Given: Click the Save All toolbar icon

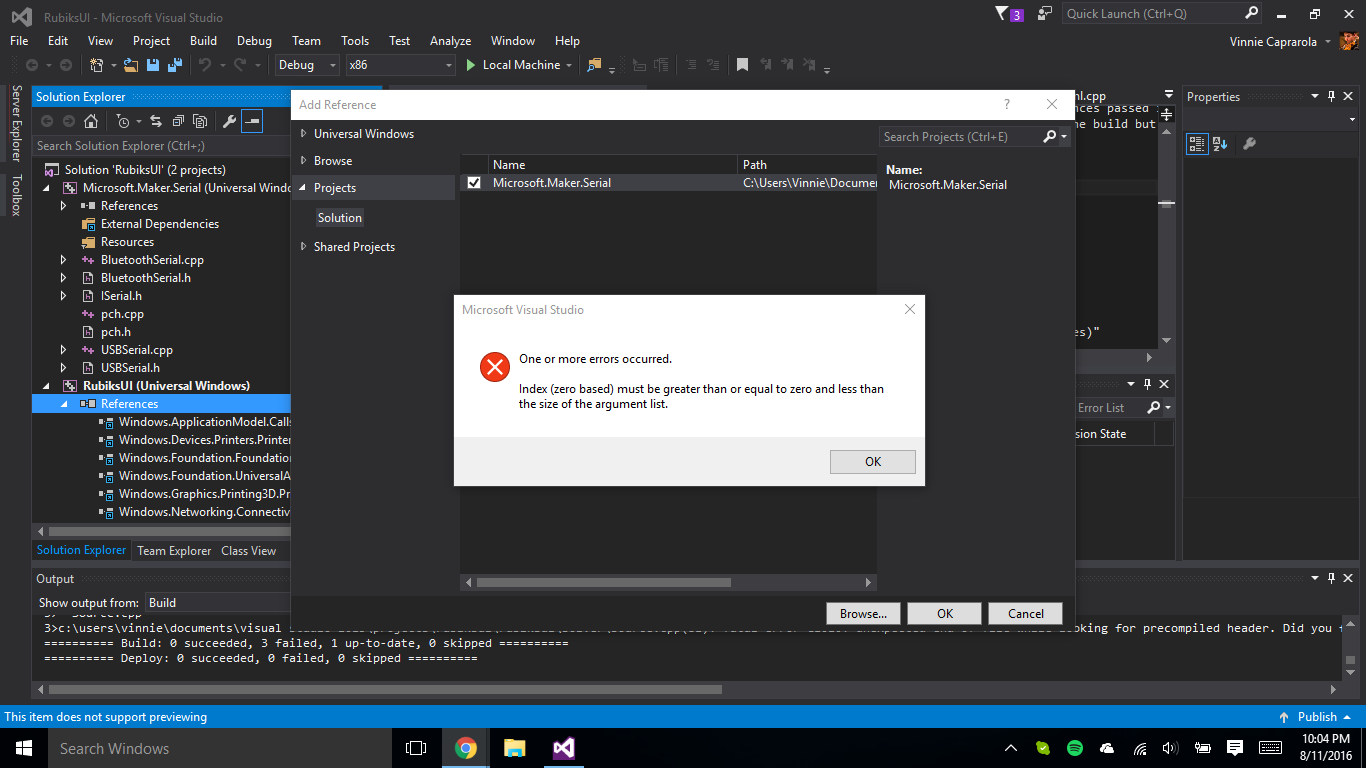Looking at the screenshot, I should click(173, 65).
